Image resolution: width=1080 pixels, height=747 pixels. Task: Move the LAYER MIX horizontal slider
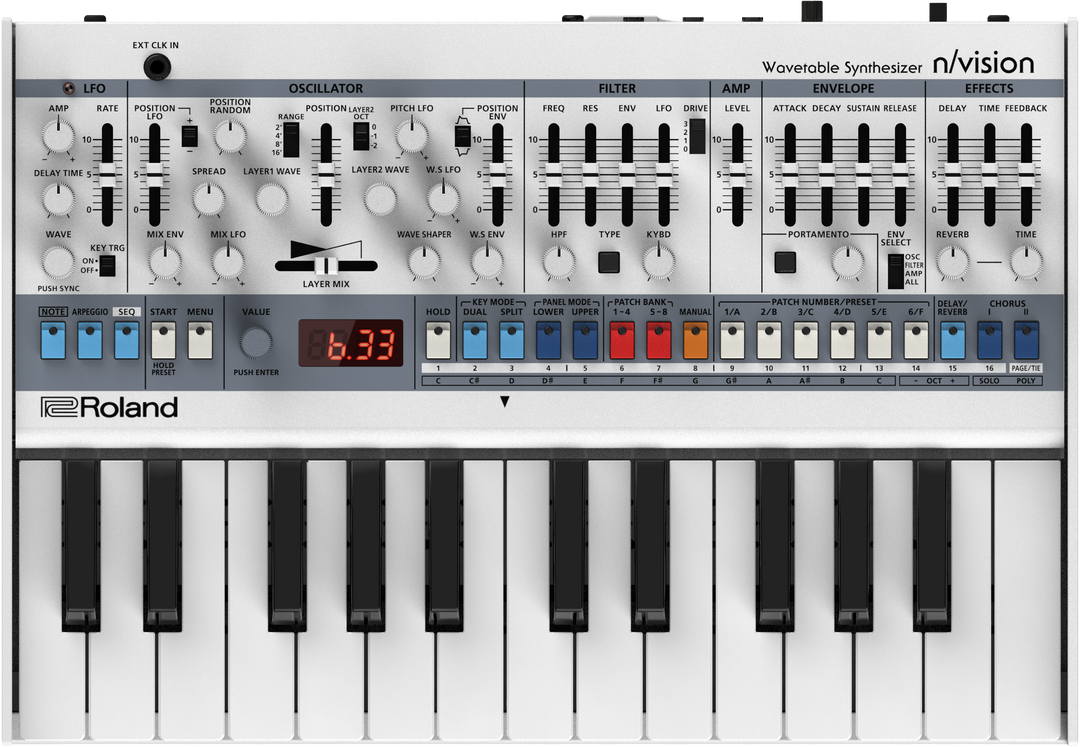point(326,266)
